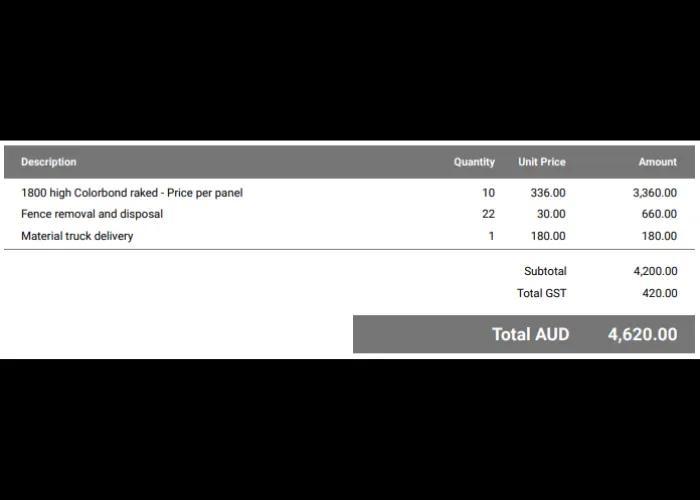Click quantity 10 for Colorbond panels

click(488, 193)
